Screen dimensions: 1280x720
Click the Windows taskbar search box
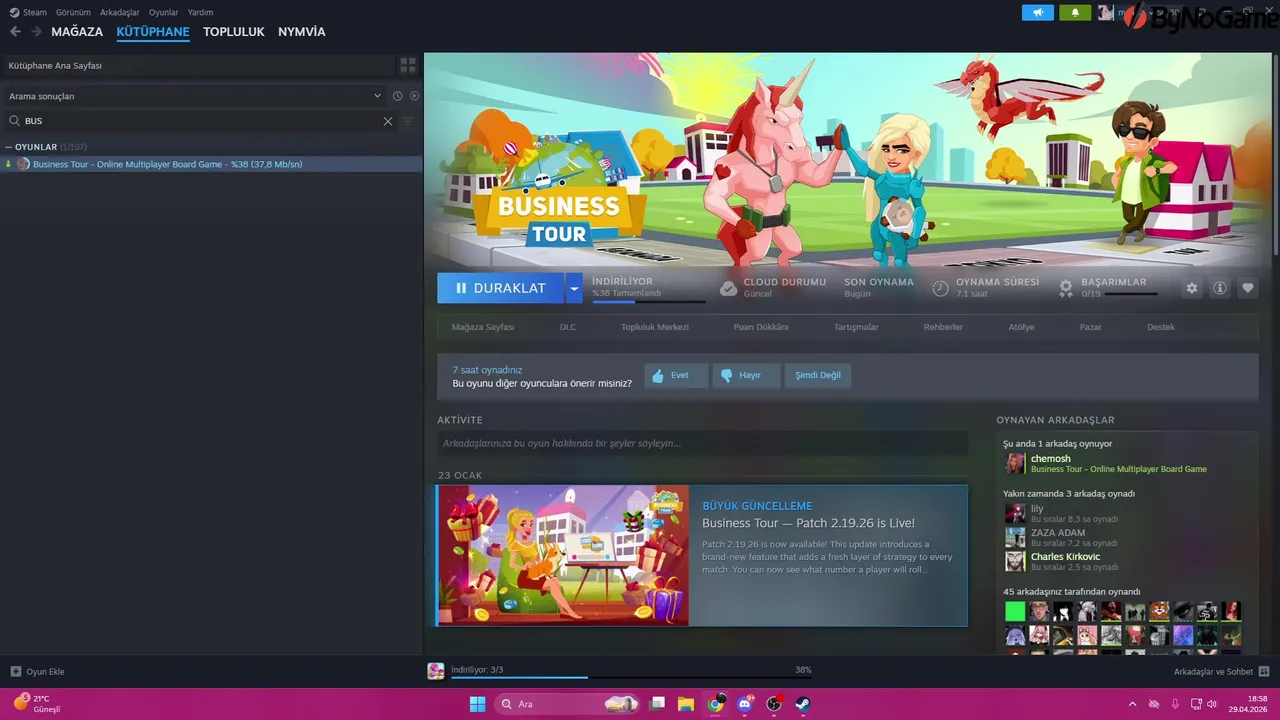pyautogui.click(x=569, y=704)
